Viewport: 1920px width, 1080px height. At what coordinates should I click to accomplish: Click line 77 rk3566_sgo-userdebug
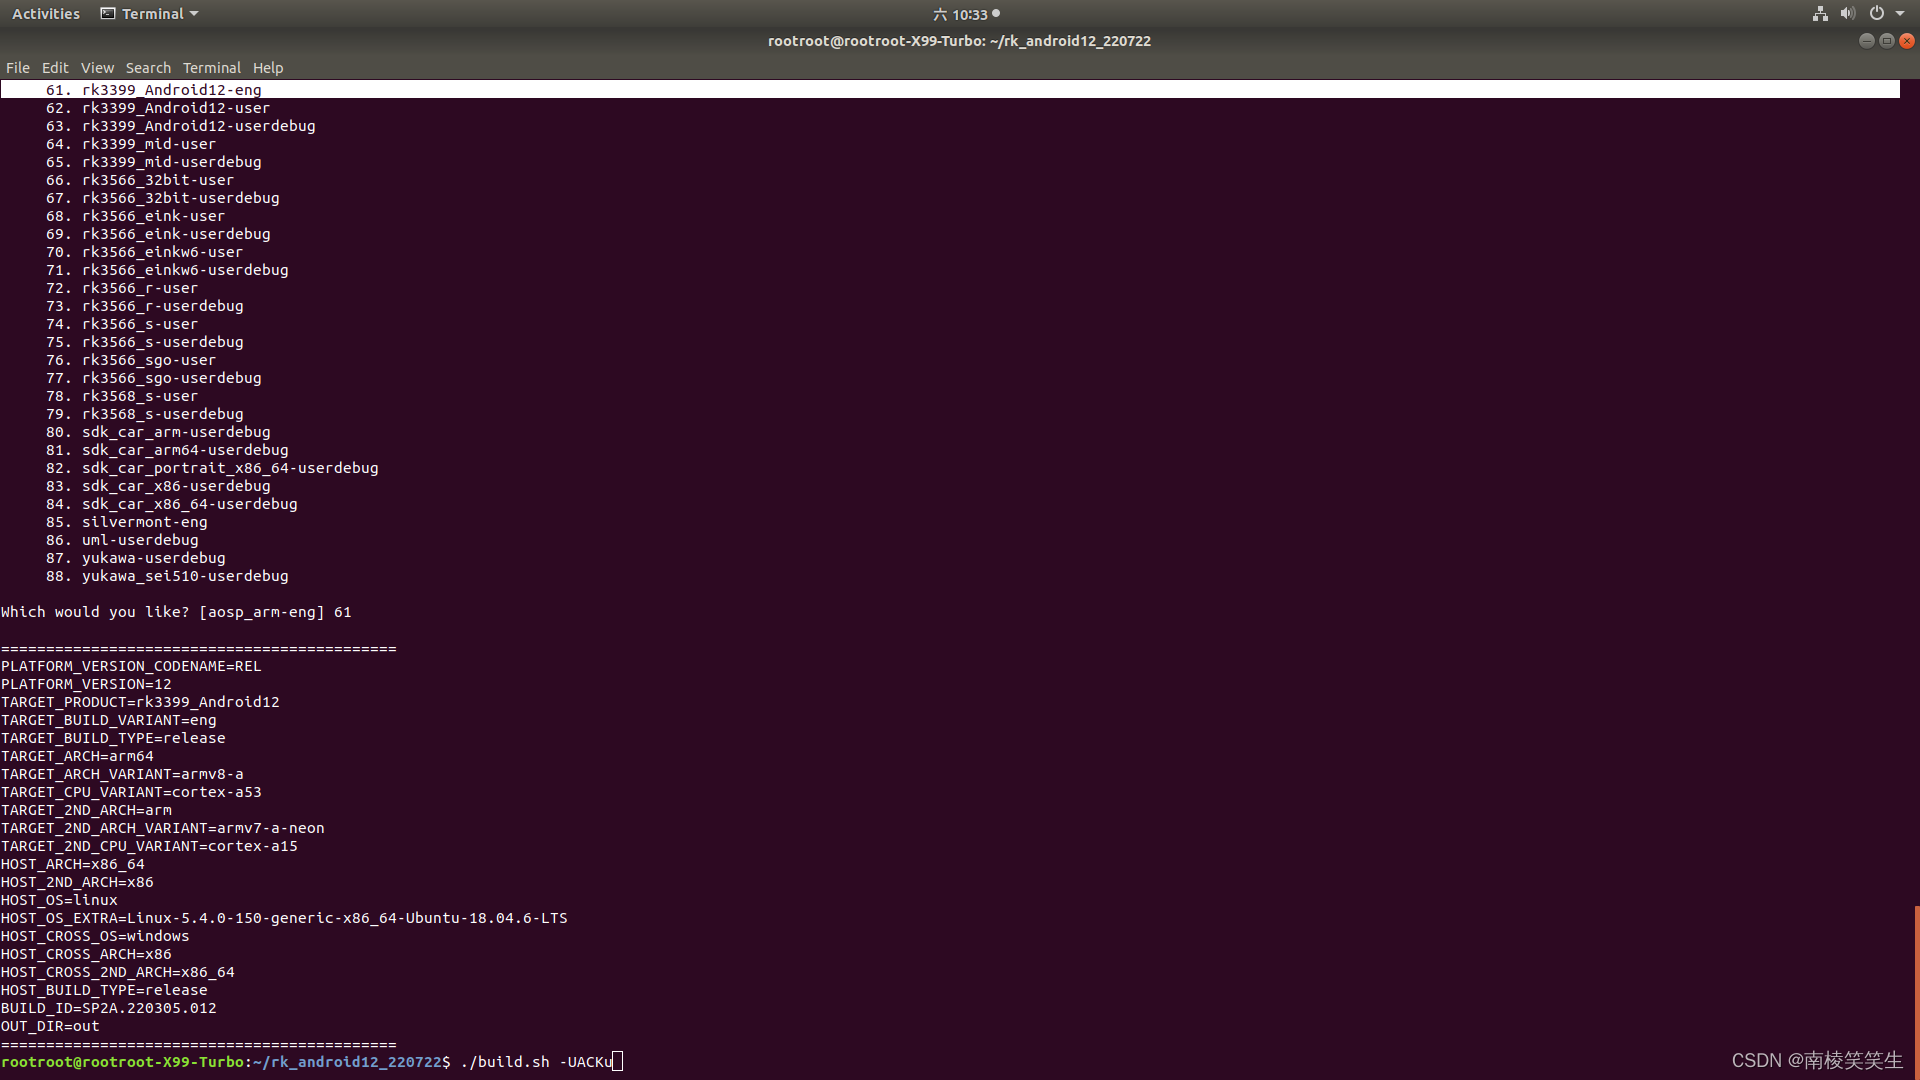pos(154,378)
